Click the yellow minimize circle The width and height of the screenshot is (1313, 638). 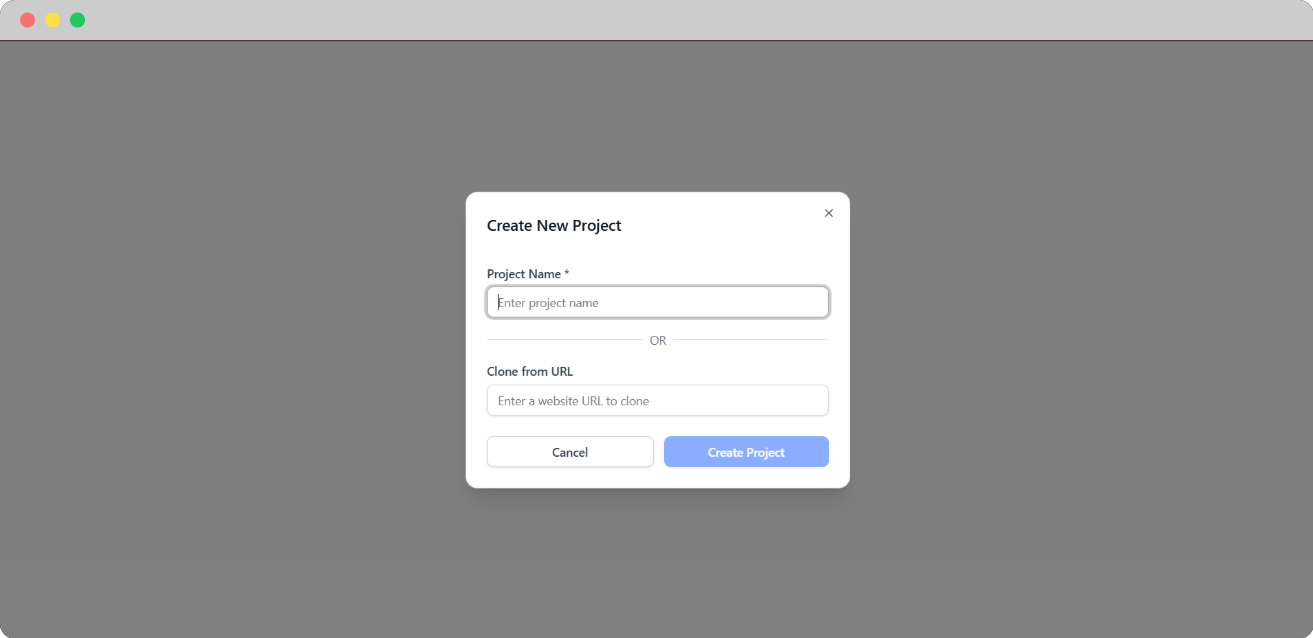(x=51, y=19)
